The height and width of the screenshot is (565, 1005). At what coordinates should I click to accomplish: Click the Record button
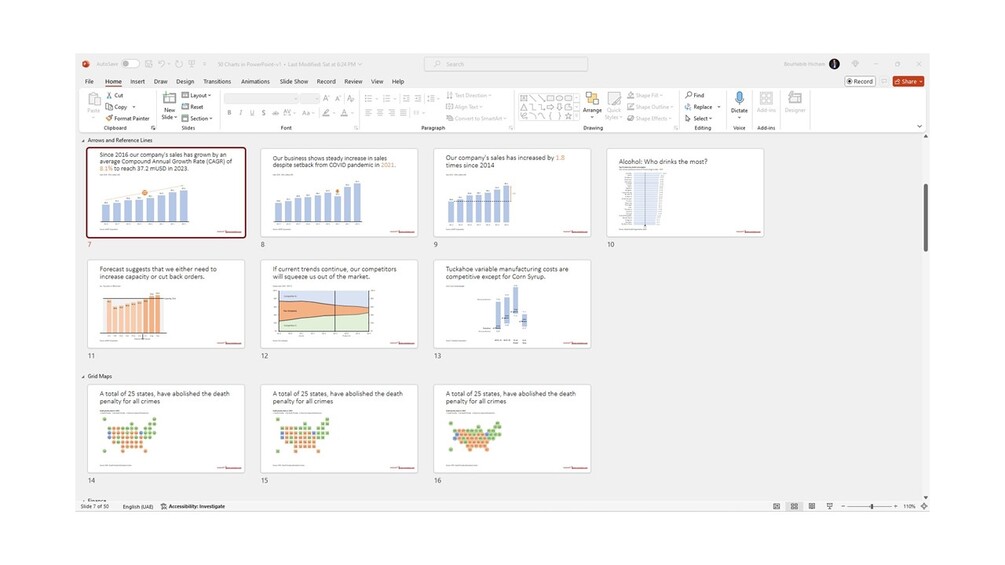point(860,81)
